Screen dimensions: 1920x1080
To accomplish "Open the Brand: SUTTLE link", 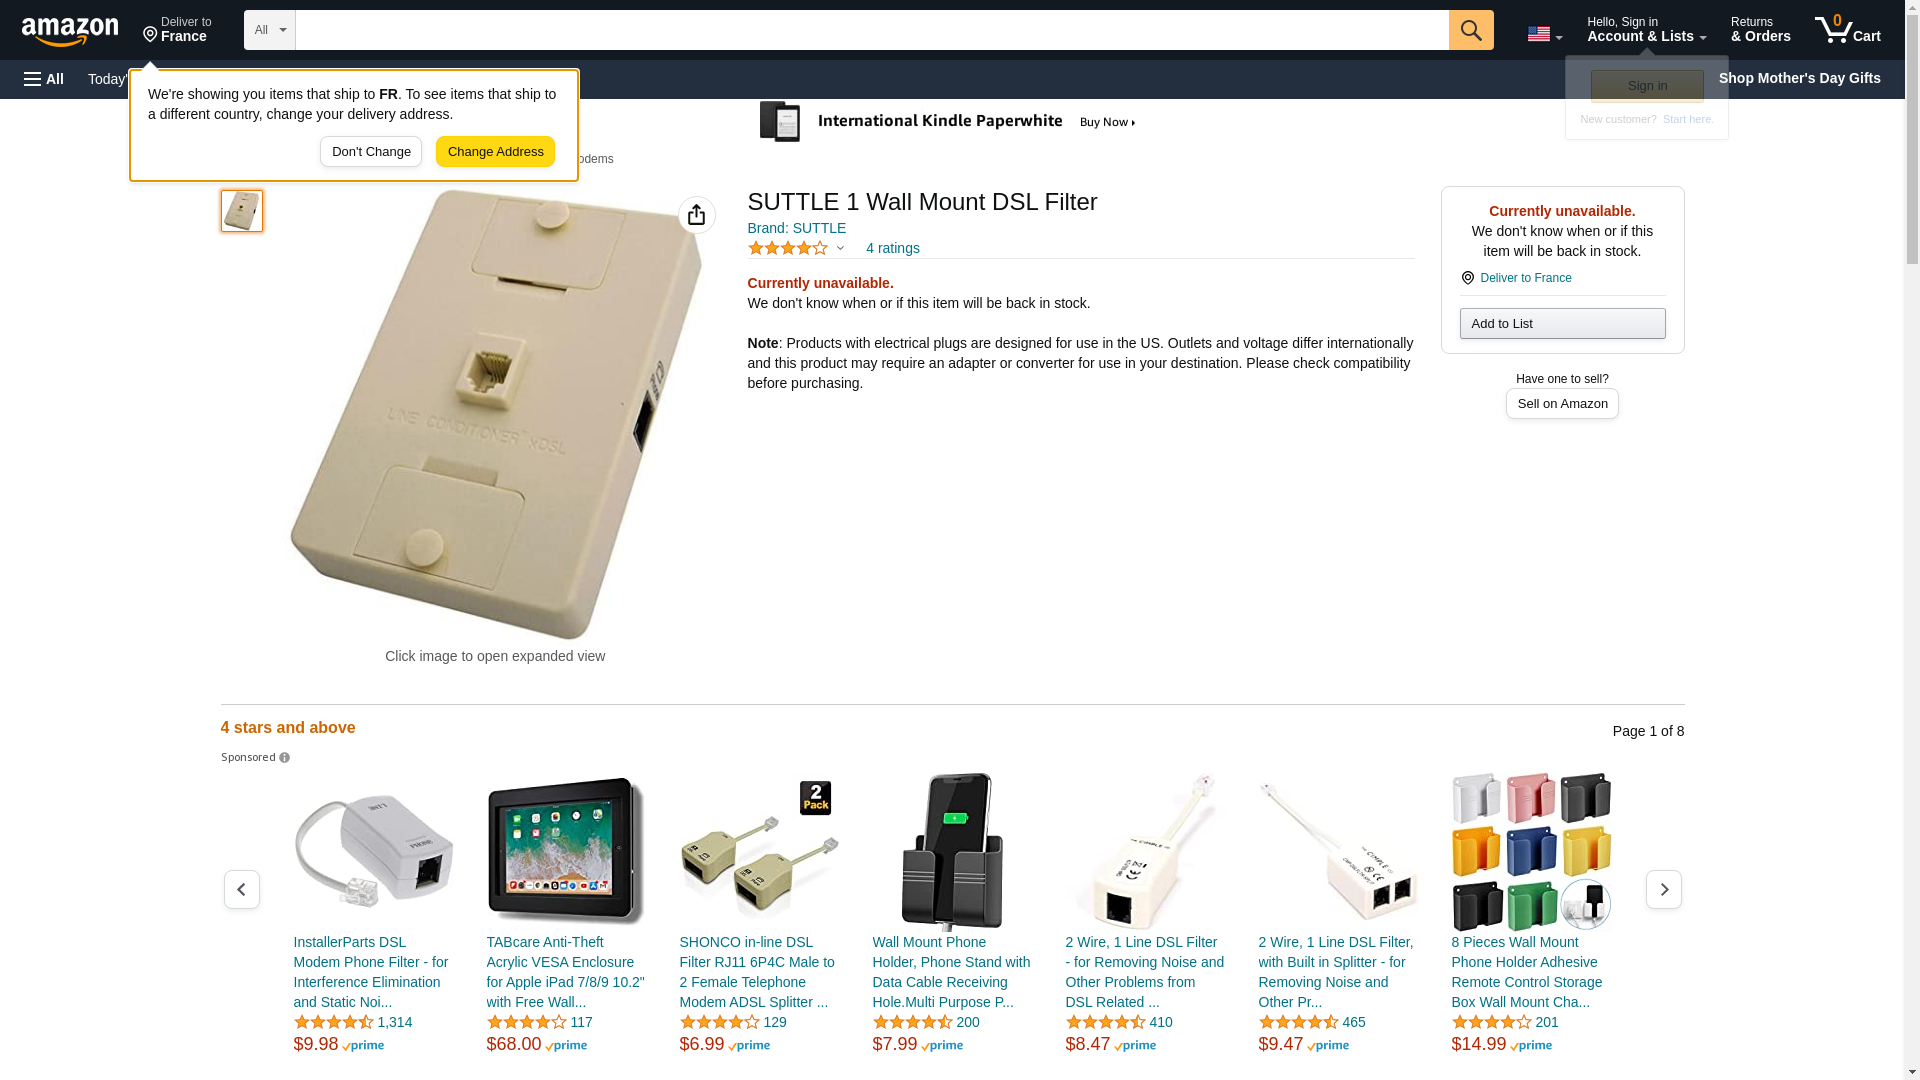I will 796,228.
